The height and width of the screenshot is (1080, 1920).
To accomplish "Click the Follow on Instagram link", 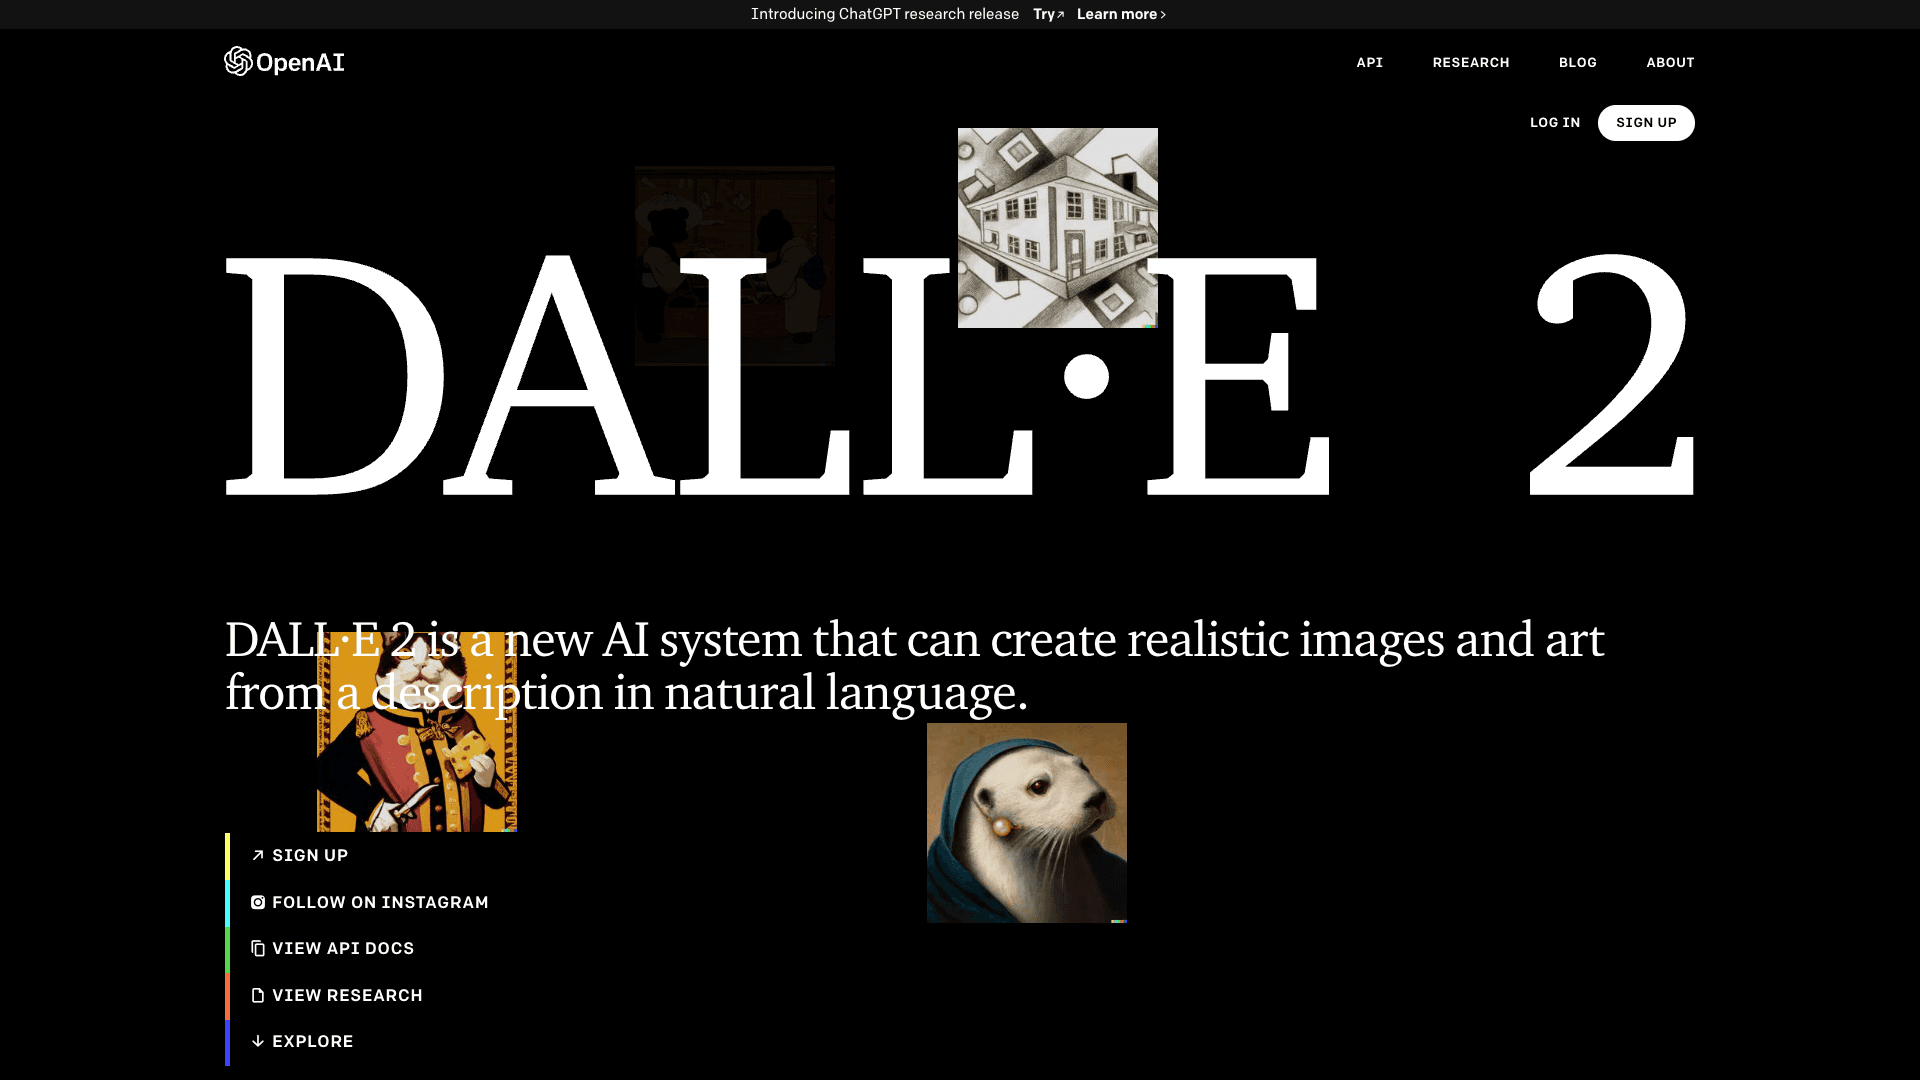I will point(380,901).
